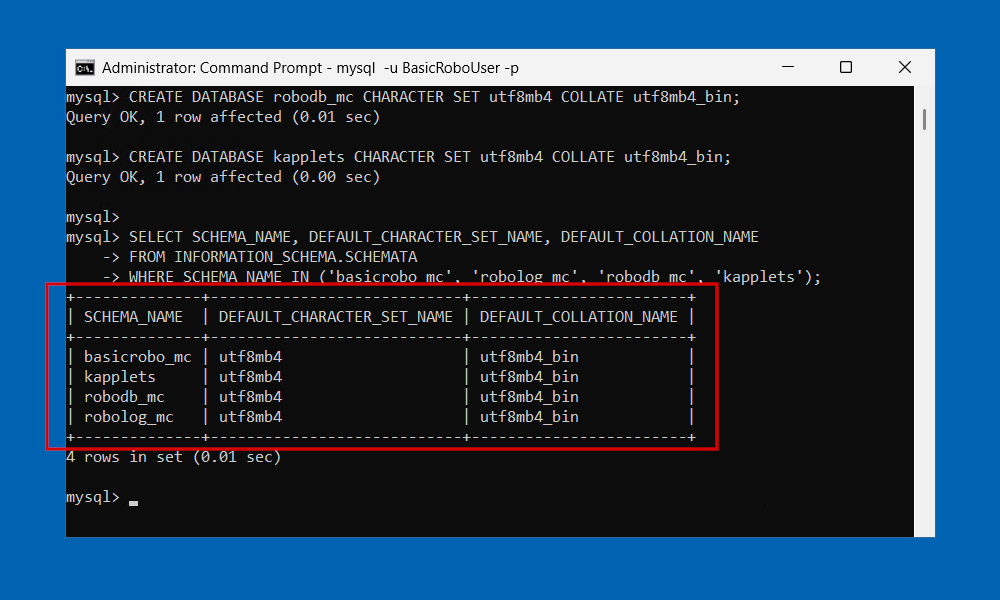Click the 'basicrobo_mc' schema row

pos(380,357)
